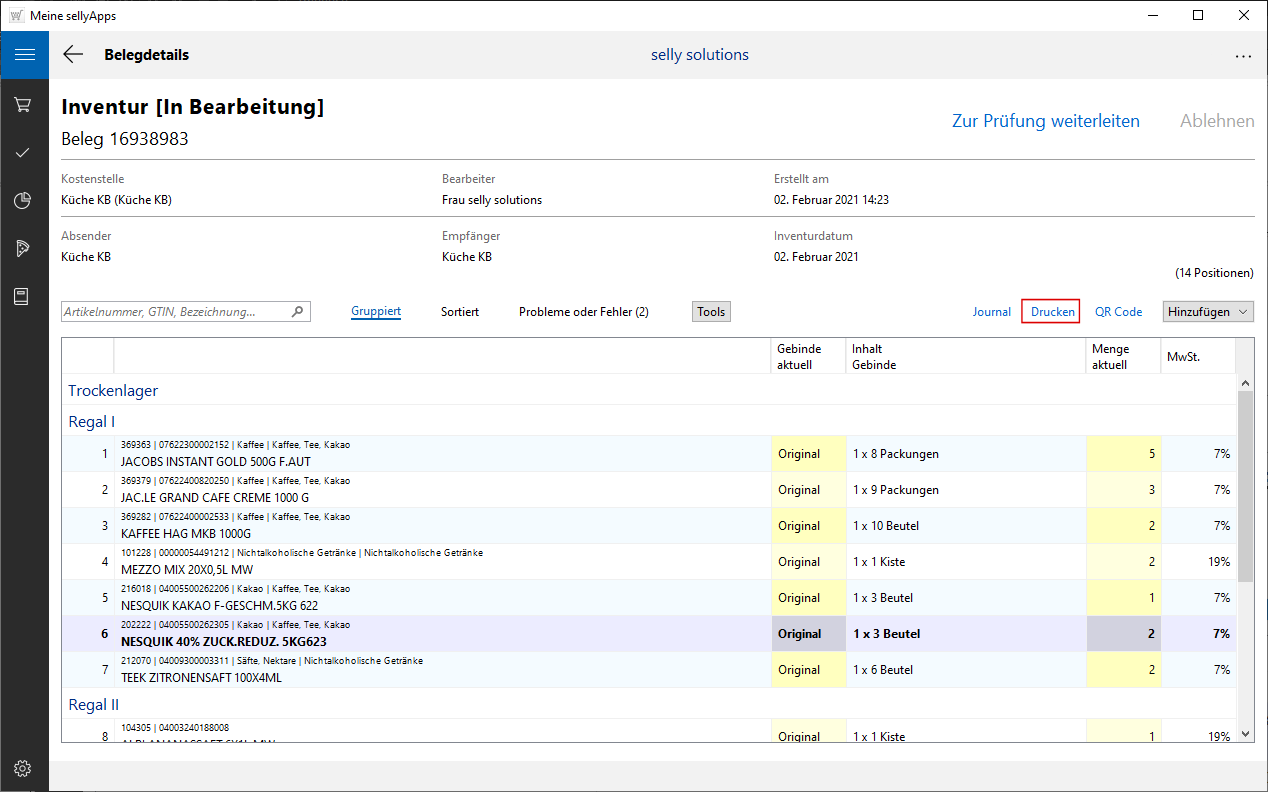Expand the Hinzufügen dropdown
This screenshot has height=792, width=1268.
click(x=1208, y=312)
